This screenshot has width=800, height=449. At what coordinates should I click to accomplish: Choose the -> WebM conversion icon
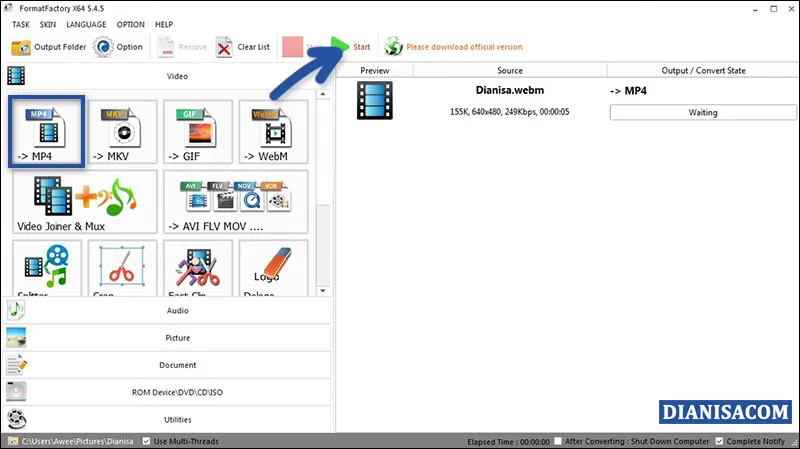(x=273, y=132)
